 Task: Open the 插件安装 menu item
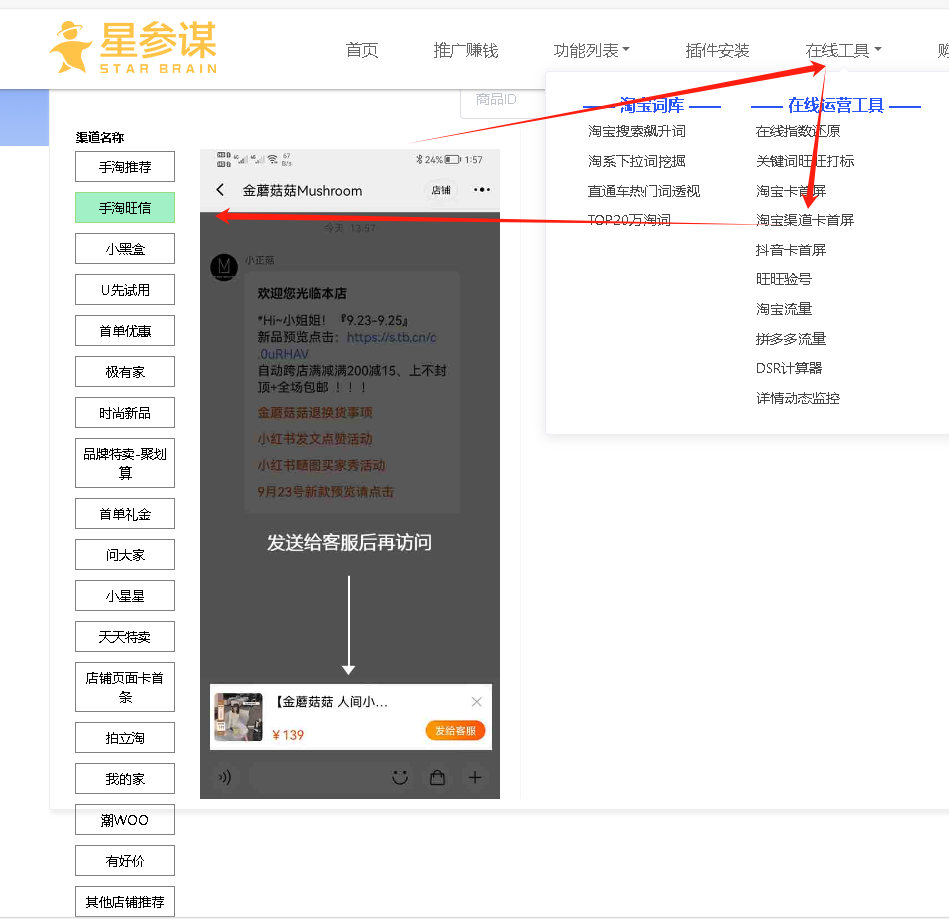click(717, 50)
